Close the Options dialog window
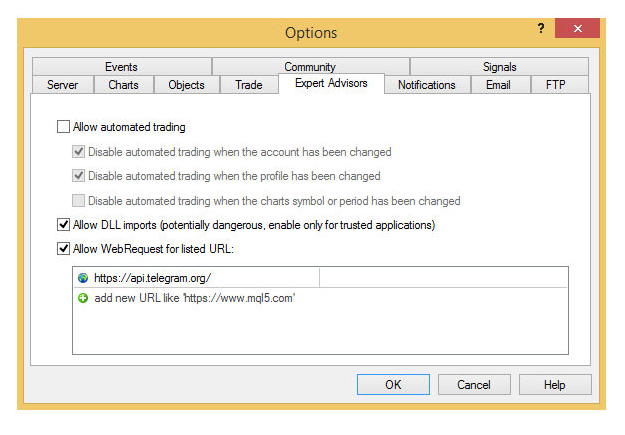 tap(577, 28)
